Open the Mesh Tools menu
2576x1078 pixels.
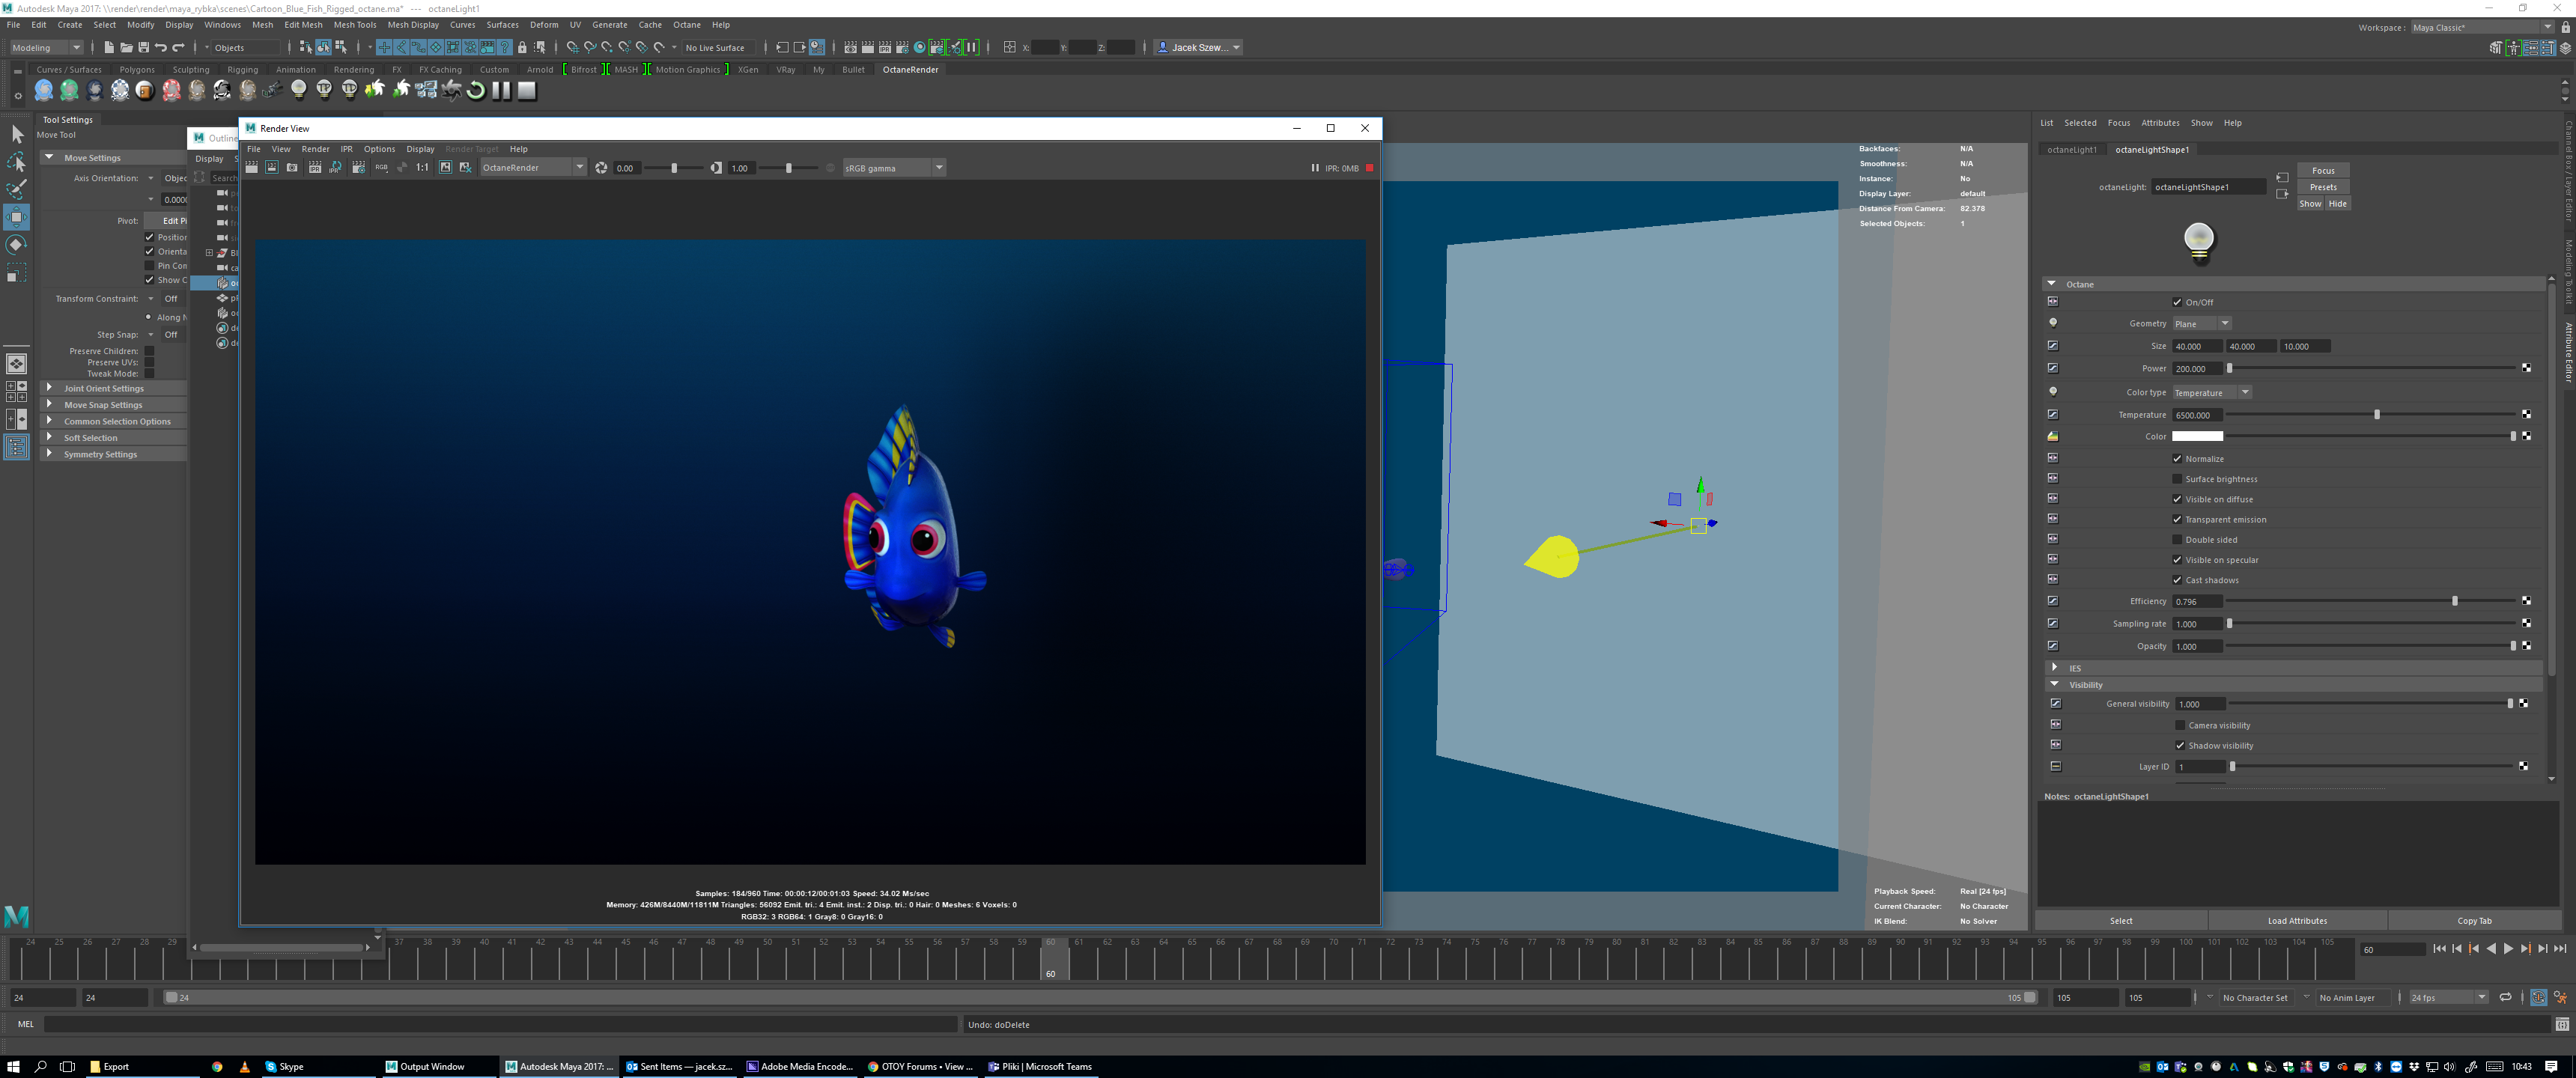(354, 25)
